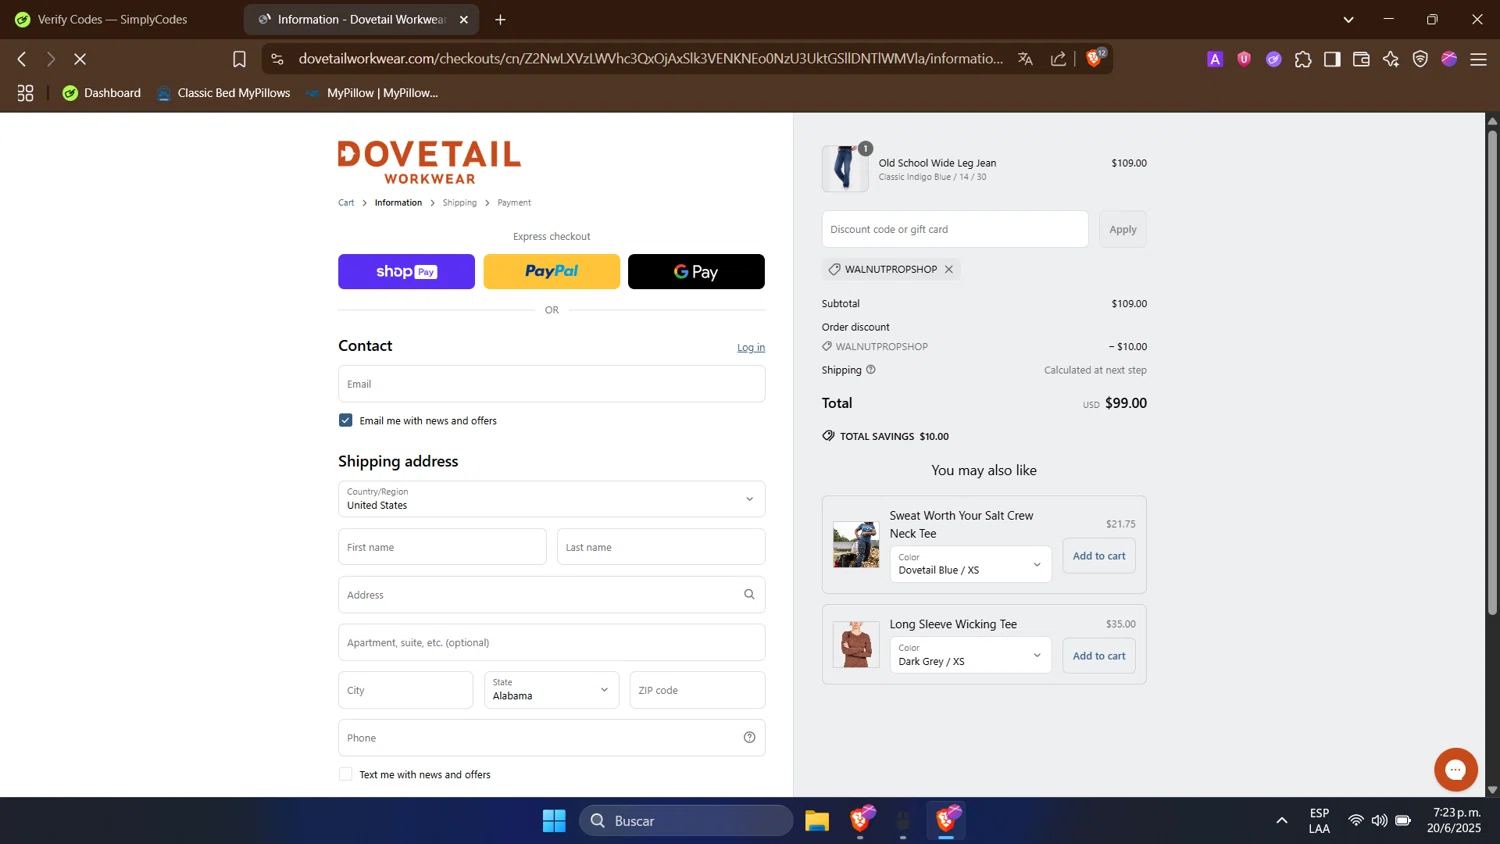
Task: Remove the WALNUTPROPSHOP discount code
Action: click(x=949, y=269)
